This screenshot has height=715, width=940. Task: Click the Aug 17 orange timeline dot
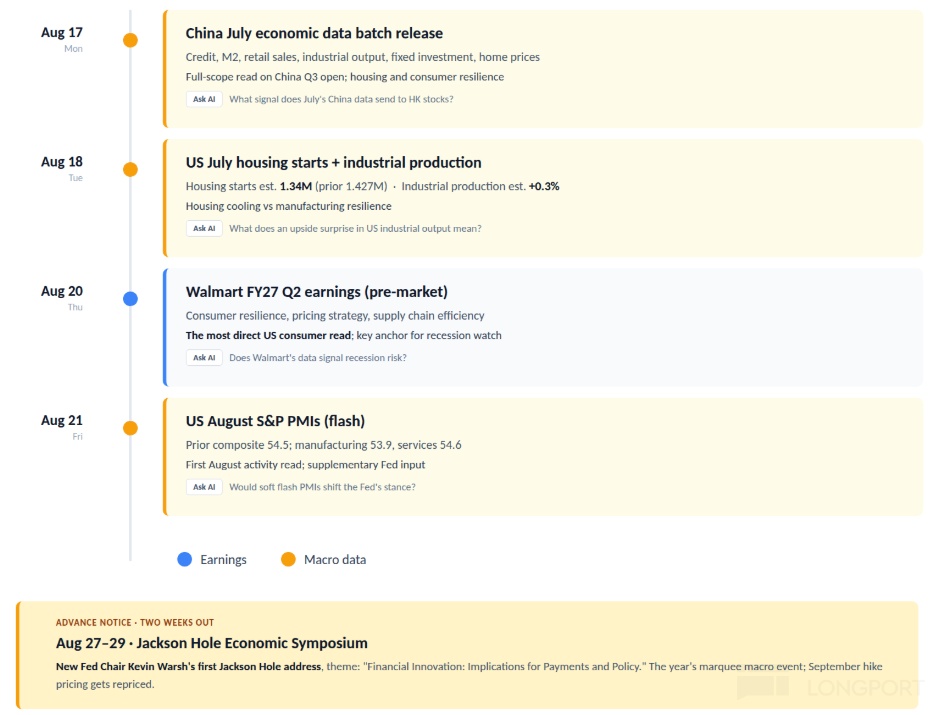[x=130, y=40]
